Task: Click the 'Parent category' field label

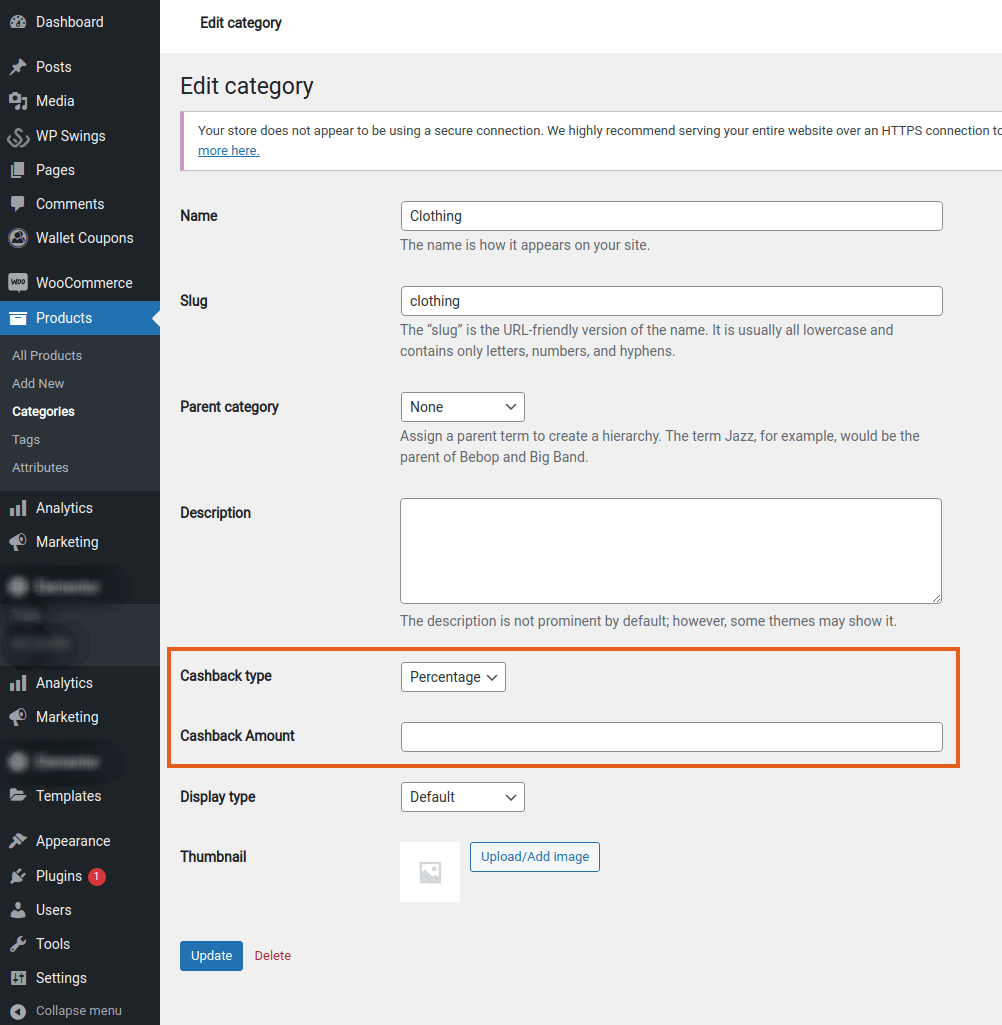Action: pyautogui.click(x=229, y=407)
